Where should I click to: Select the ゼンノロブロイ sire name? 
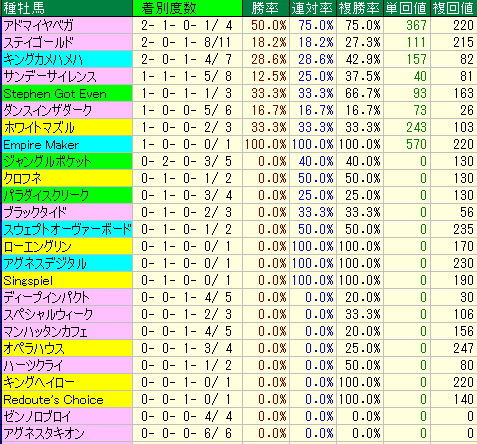tap(37, 416)
